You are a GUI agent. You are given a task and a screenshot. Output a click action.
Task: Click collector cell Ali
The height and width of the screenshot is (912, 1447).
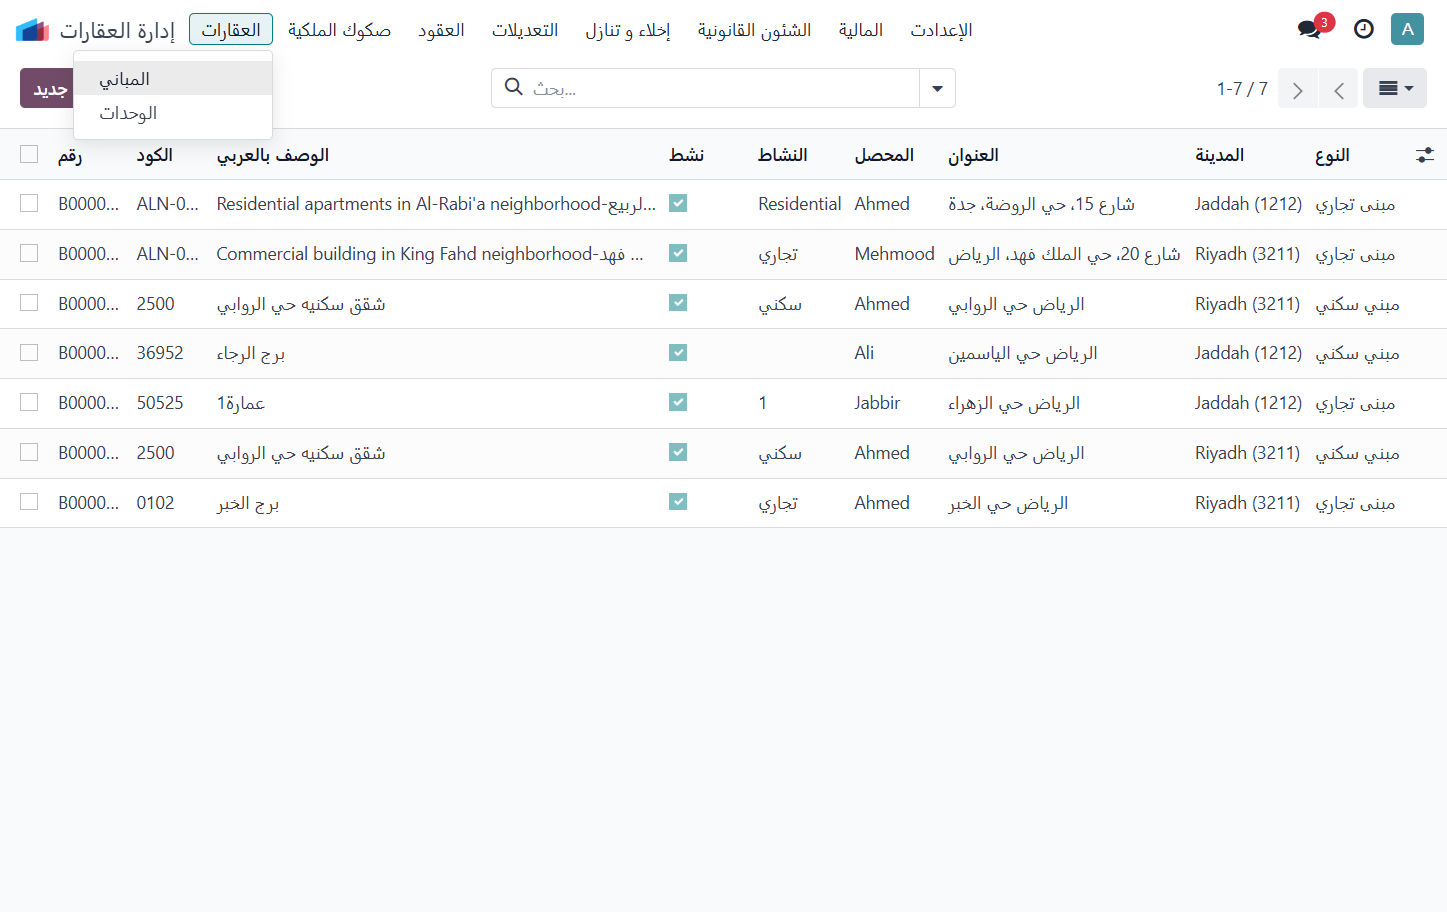click(x=864, y=353)
